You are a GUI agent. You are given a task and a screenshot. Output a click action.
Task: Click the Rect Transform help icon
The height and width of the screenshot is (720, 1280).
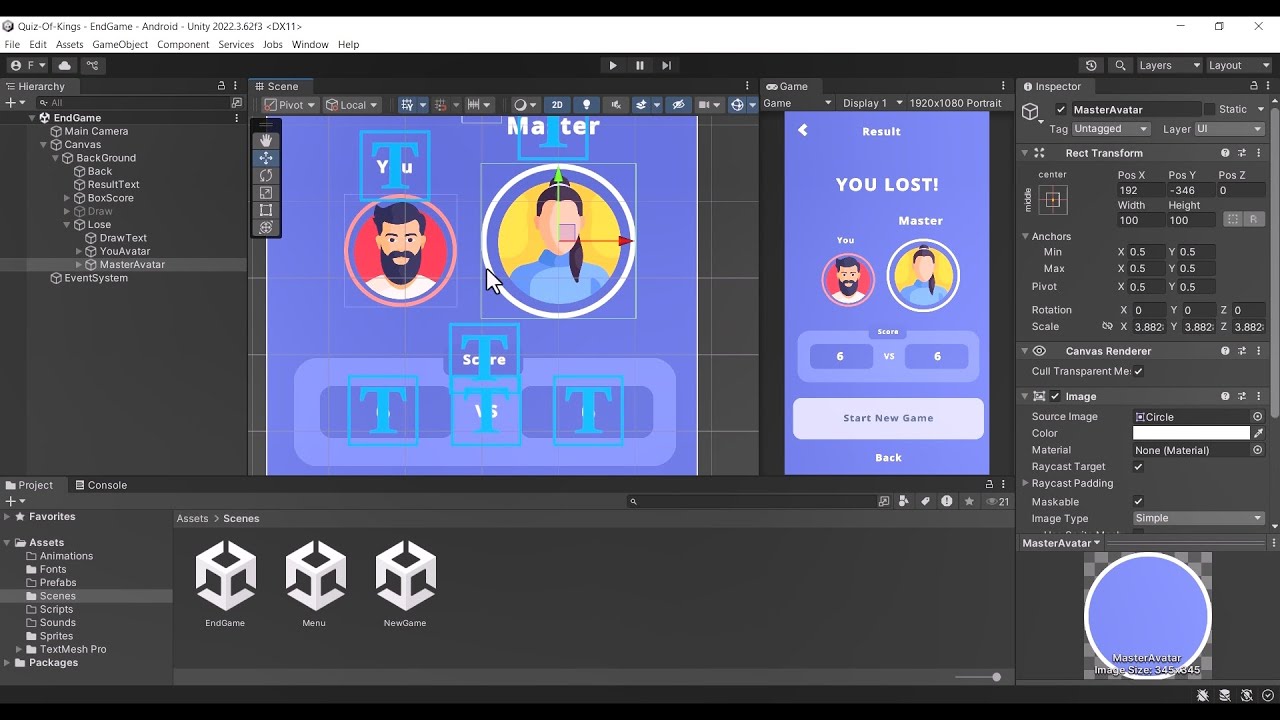point(1225,153)
